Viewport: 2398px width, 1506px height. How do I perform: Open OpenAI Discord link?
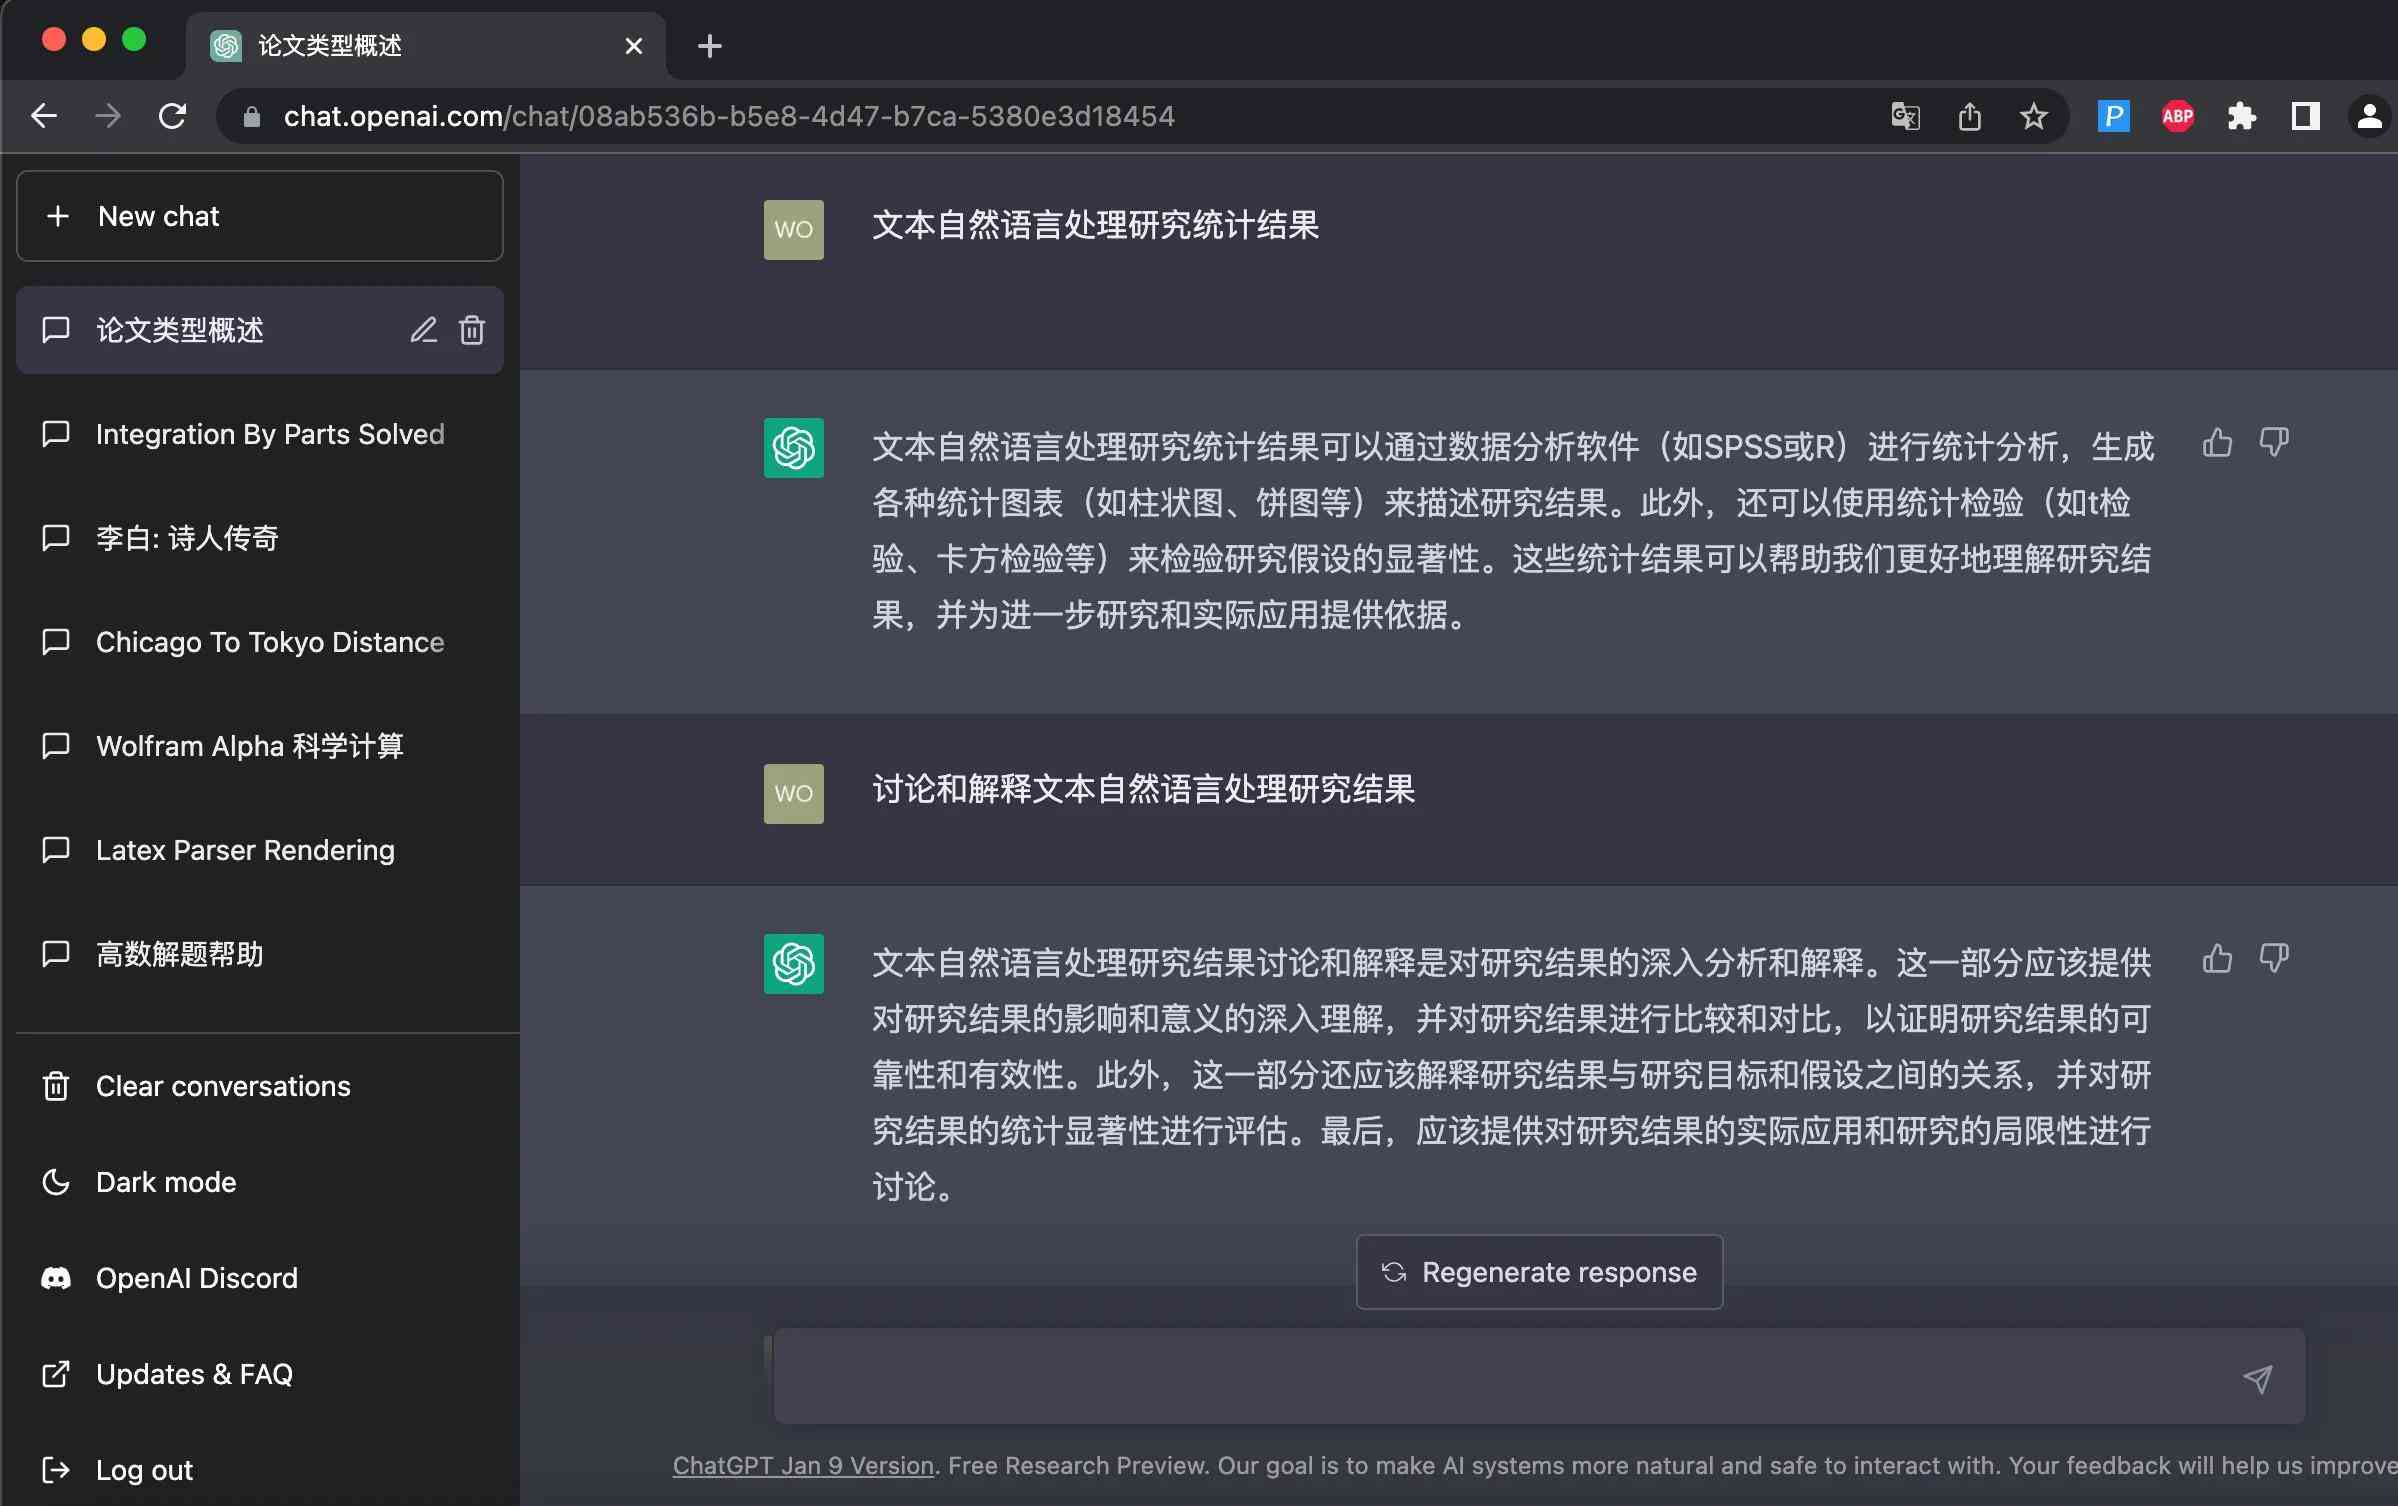click(196, 1277)
